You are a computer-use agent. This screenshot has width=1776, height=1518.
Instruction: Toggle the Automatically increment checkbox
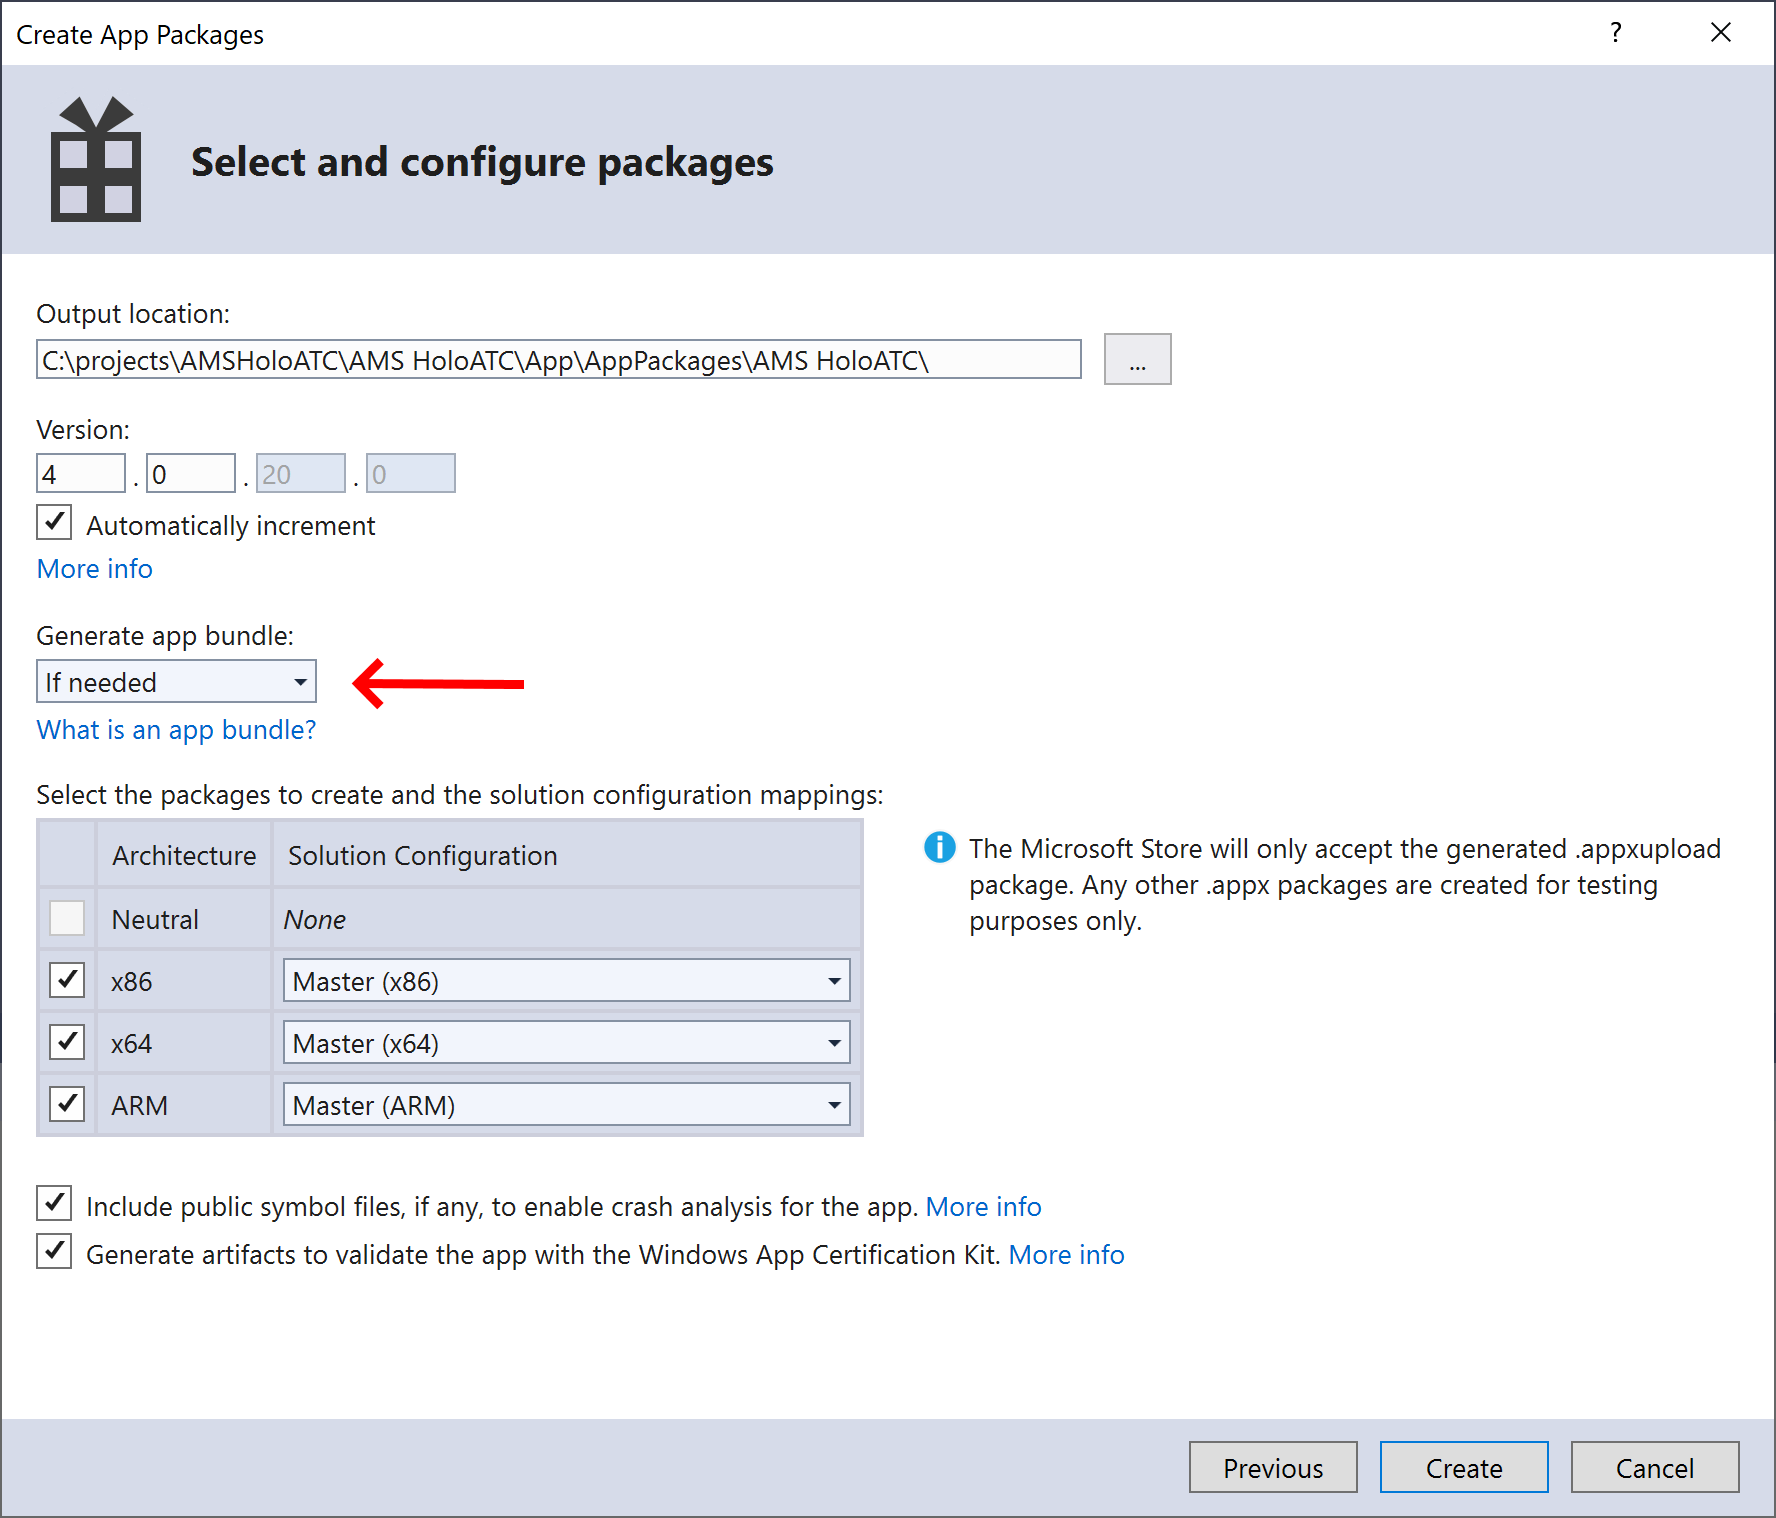[x=54, y=523]
